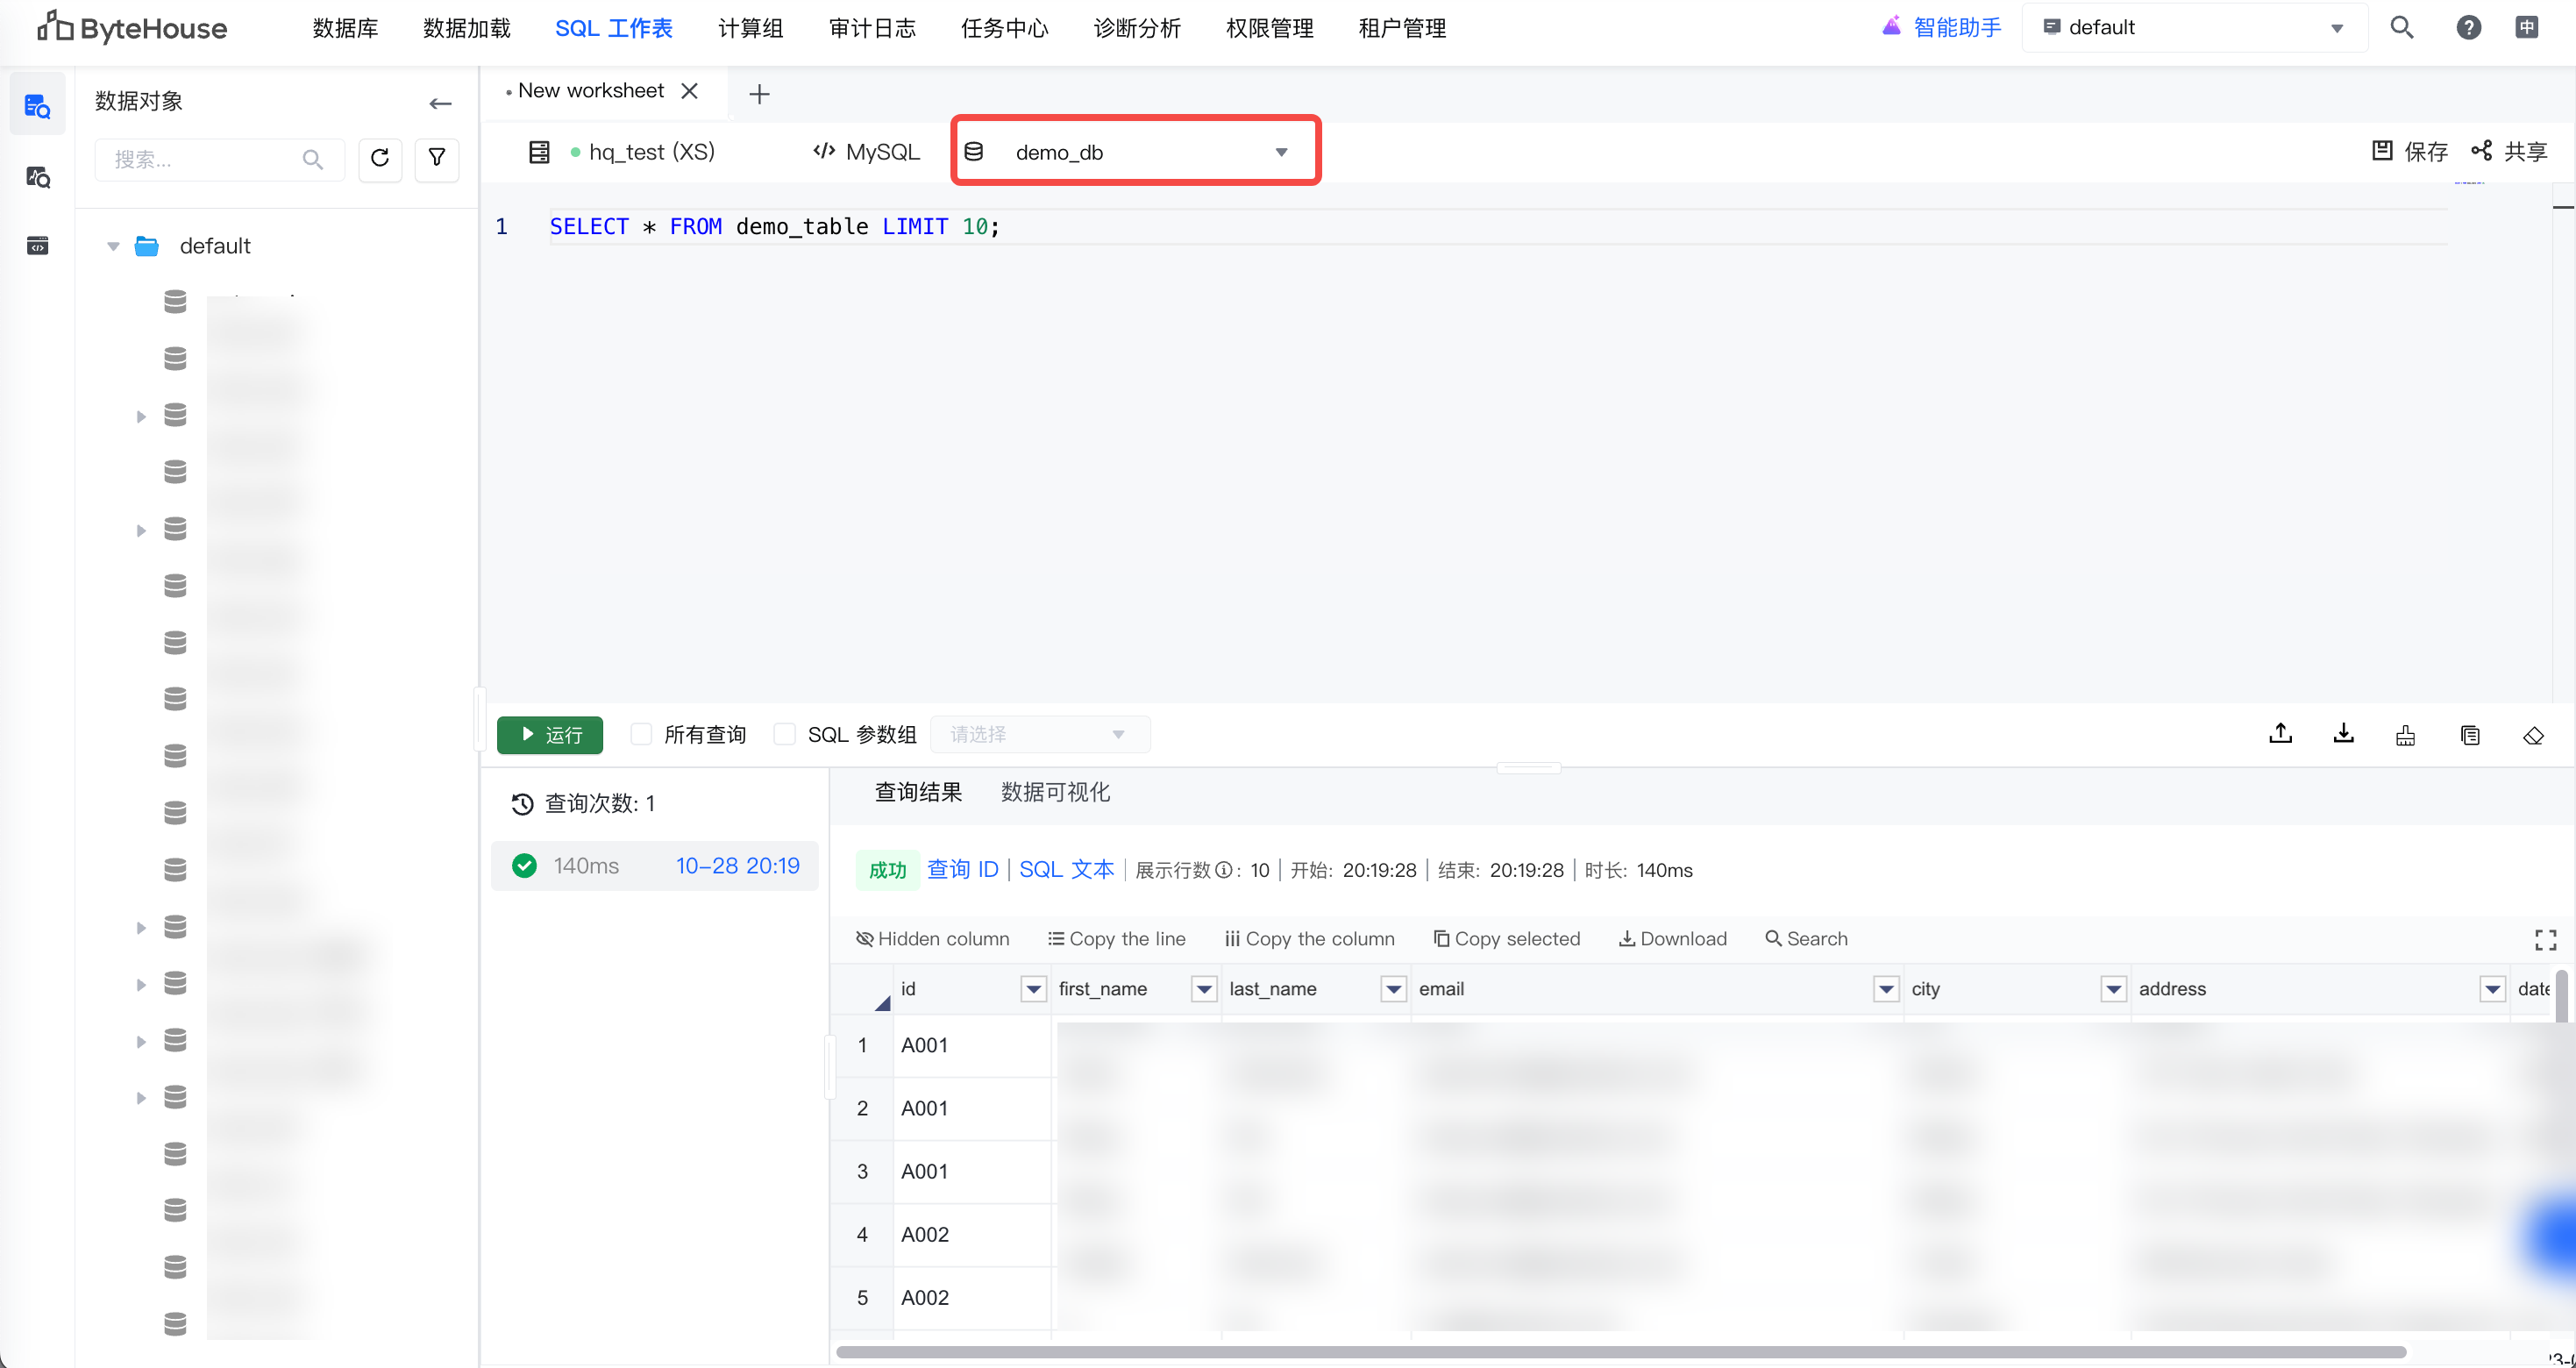Toggle the SQL 参数组 checkbox

[785, 734]
